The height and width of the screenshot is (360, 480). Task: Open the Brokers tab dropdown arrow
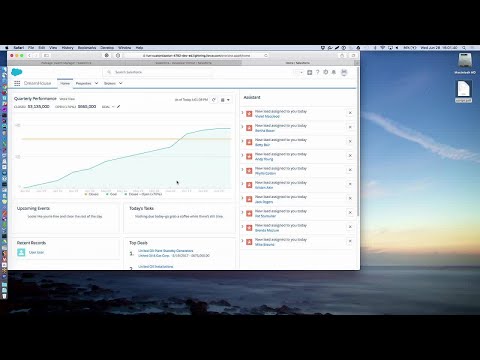point(121,83)
